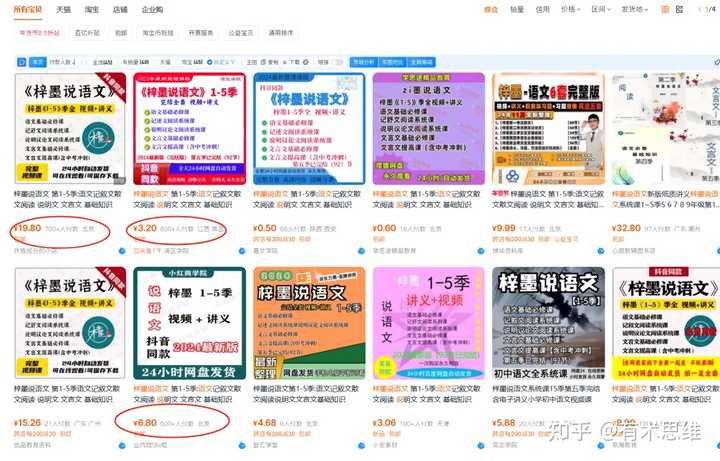This screenshot has height=461, width=720.
Task: Open orange-green thumbnail of ¥4.68 listing
Action: coord(309,323)
